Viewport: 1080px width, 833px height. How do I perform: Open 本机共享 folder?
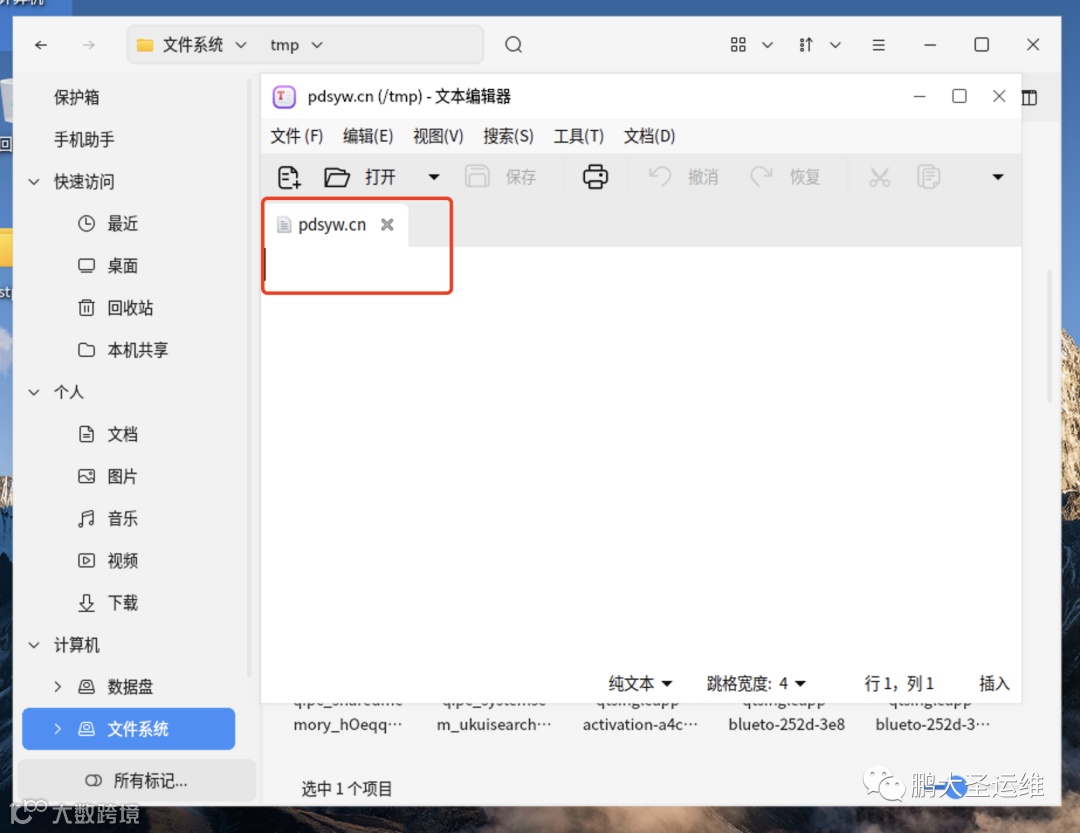point(138,349)
